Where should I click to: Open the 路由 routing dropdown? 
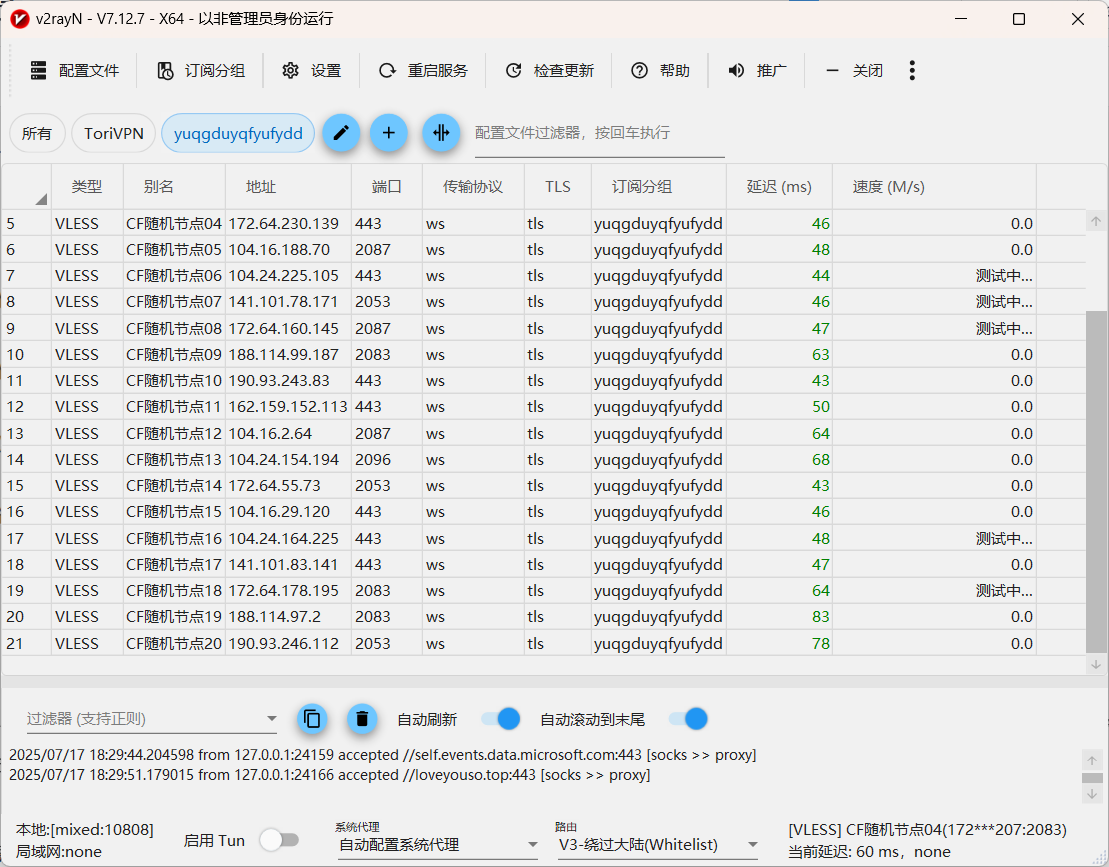tap(657, 845)
